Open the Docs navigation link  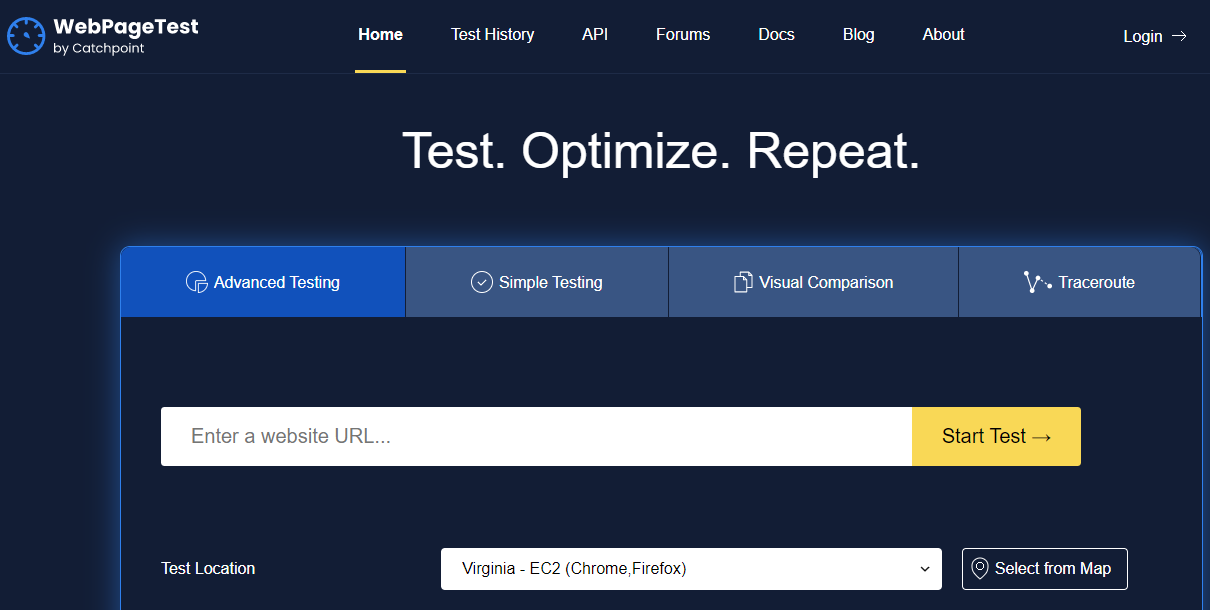pyautogui.click(x=776, y=34)
